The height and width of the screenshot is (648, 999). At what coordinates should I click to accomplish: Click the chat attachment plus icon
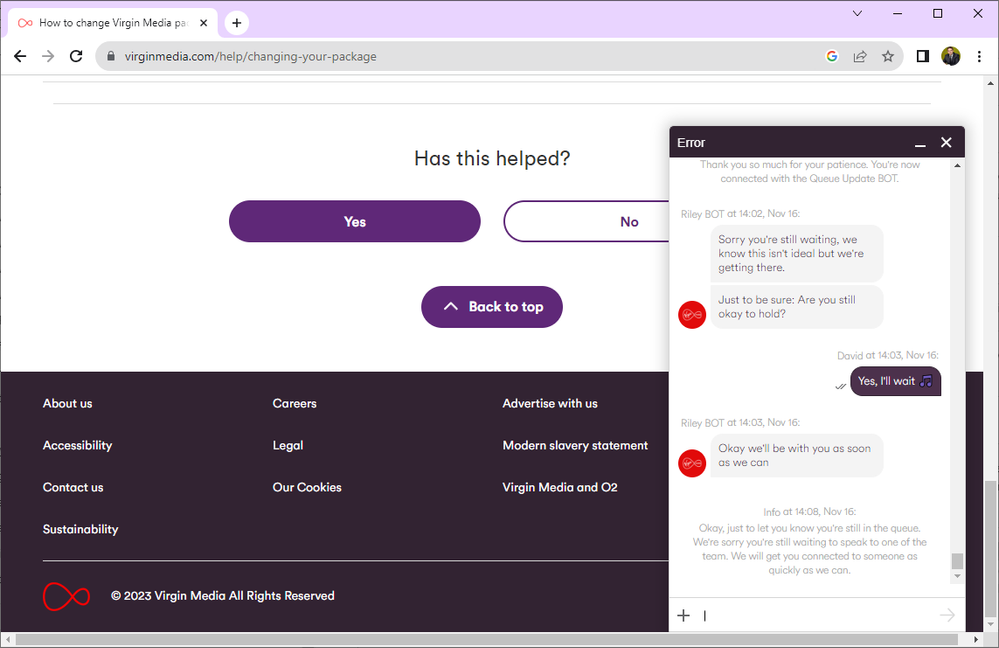683,616
